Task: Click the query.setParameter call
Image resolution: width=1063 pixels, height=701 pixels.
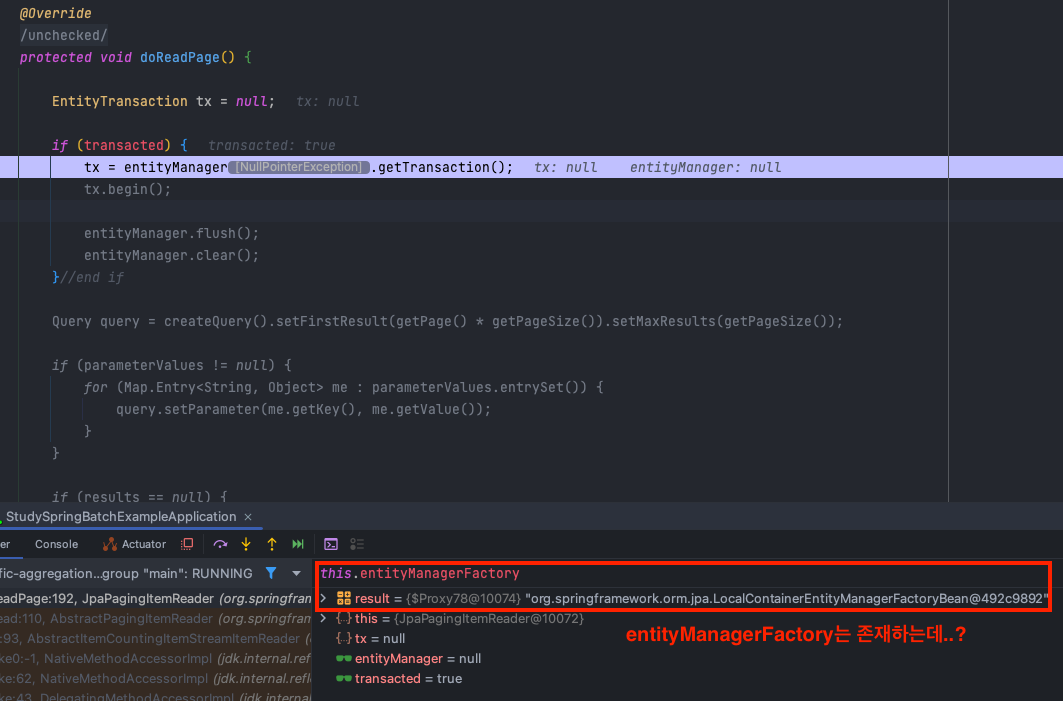Action: [303, 409]
